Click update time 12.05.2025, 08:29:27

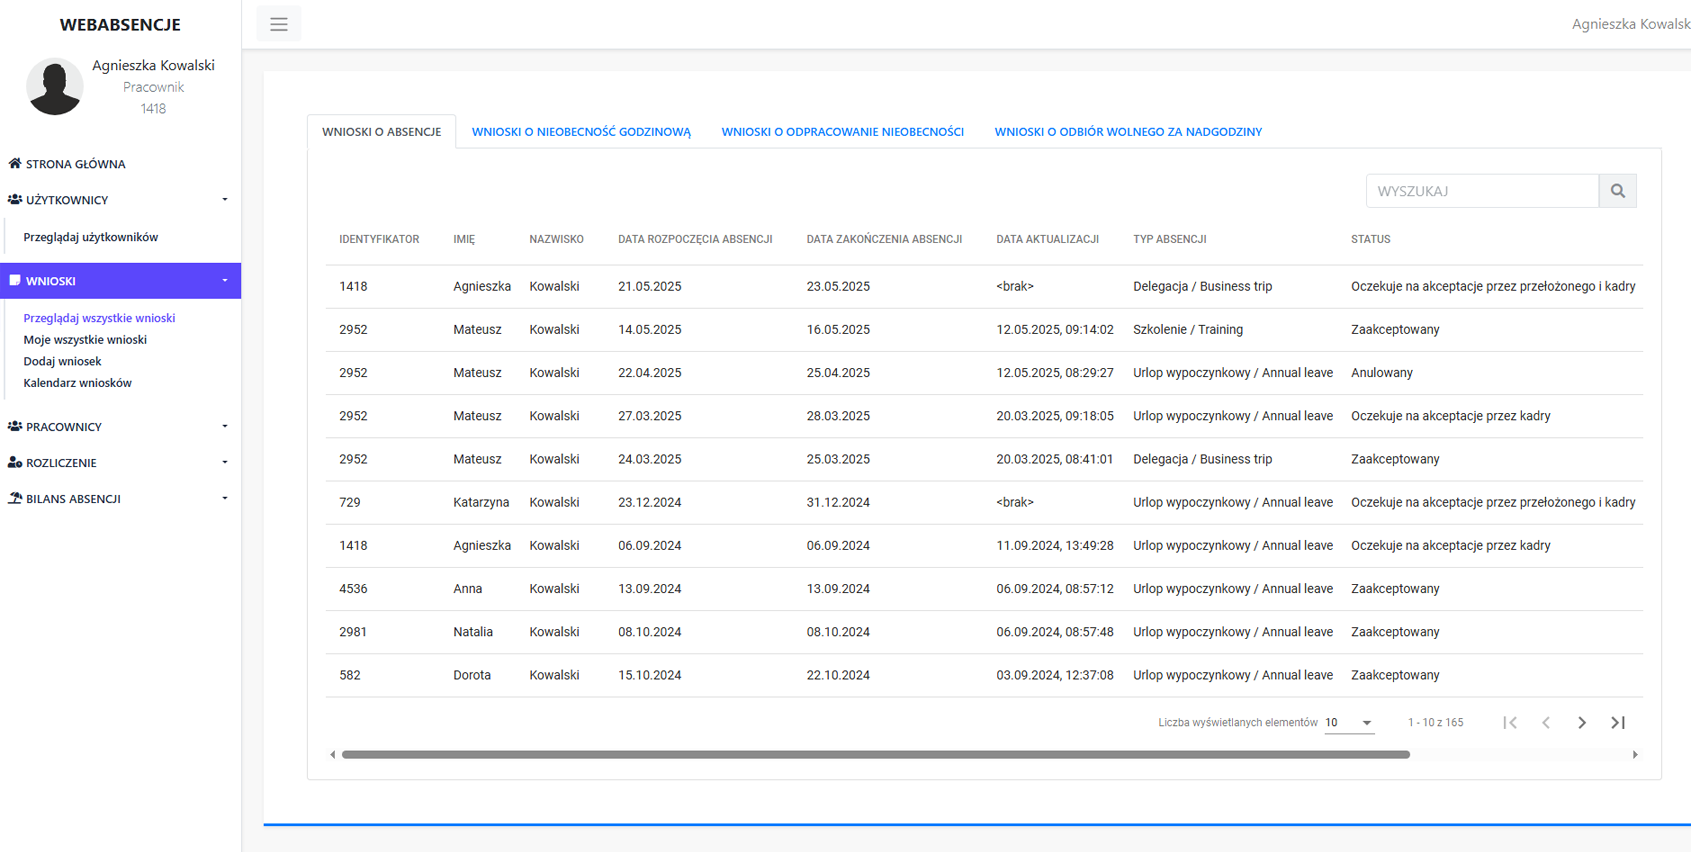click(x=1055, y=373)
